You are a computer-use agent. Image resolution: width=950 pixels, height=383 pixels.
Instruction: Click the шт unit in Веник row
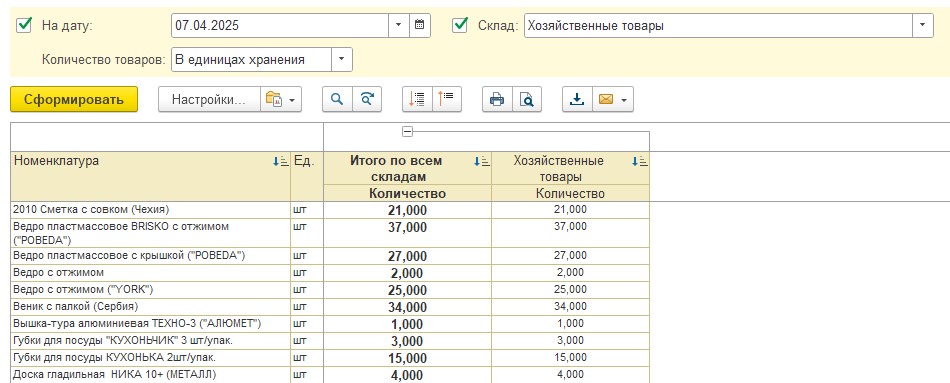coord(300,307)
